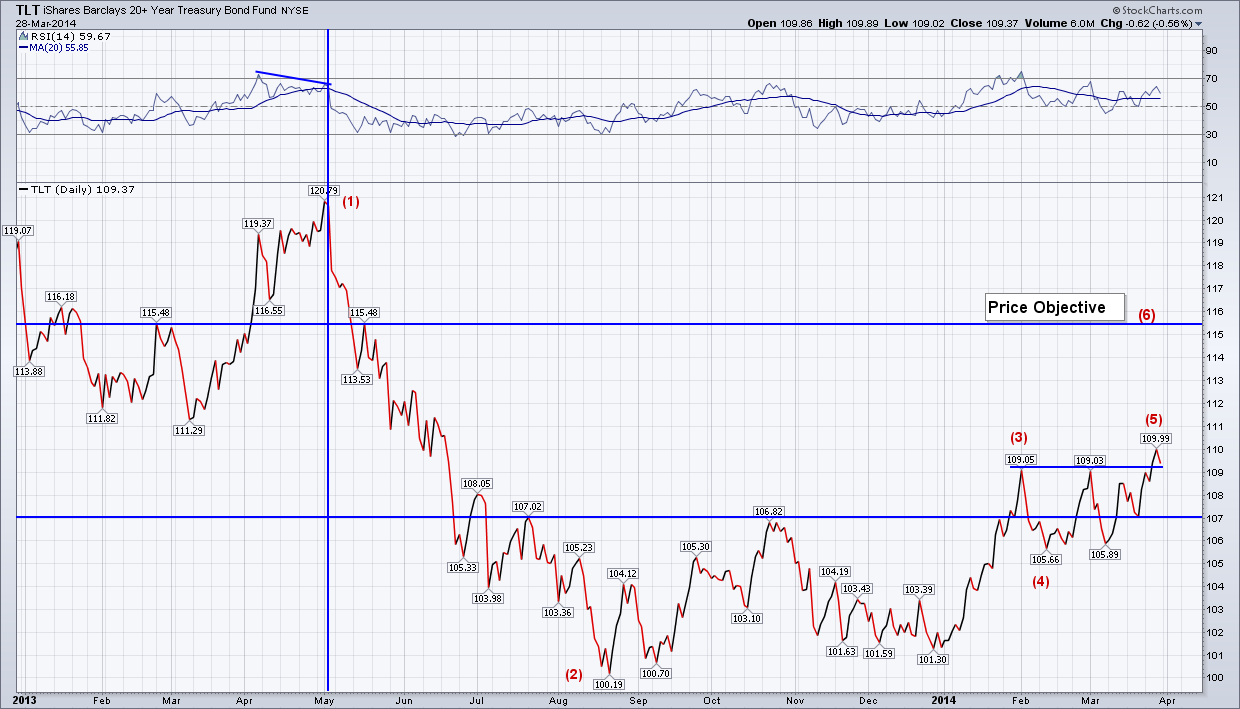Click the 120.79 peak price label

point(324,190)
